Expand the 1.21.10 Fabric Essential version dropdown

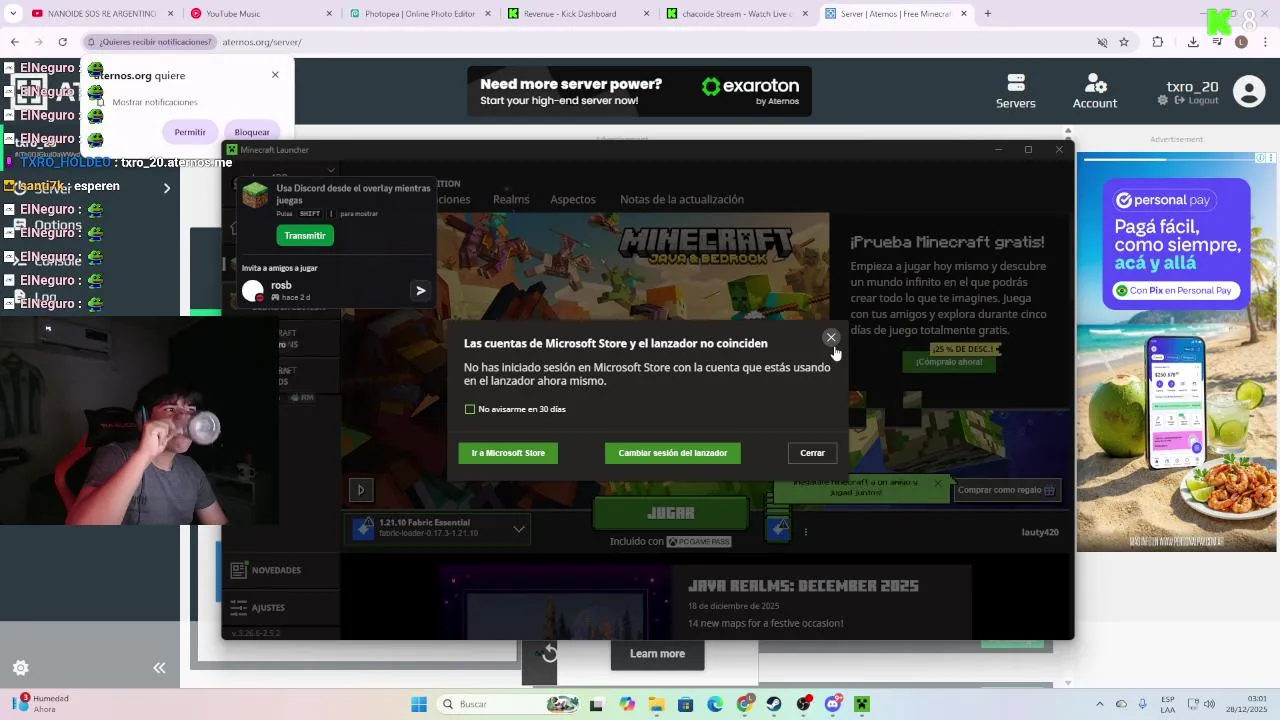519,528
